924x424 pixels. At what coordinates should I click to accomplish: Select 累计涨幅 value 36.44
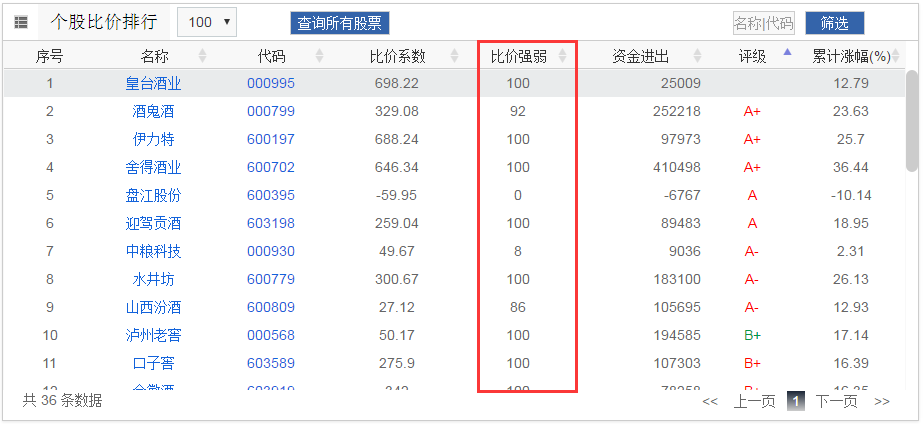click(x=851, y=167)
